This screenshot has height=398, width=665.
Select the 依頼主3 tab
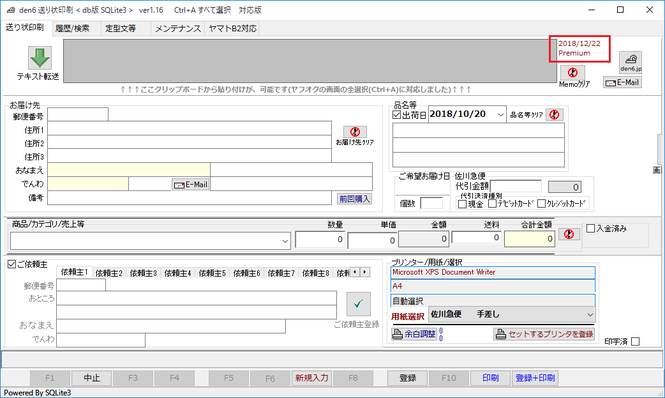click(x=143, y=273)
